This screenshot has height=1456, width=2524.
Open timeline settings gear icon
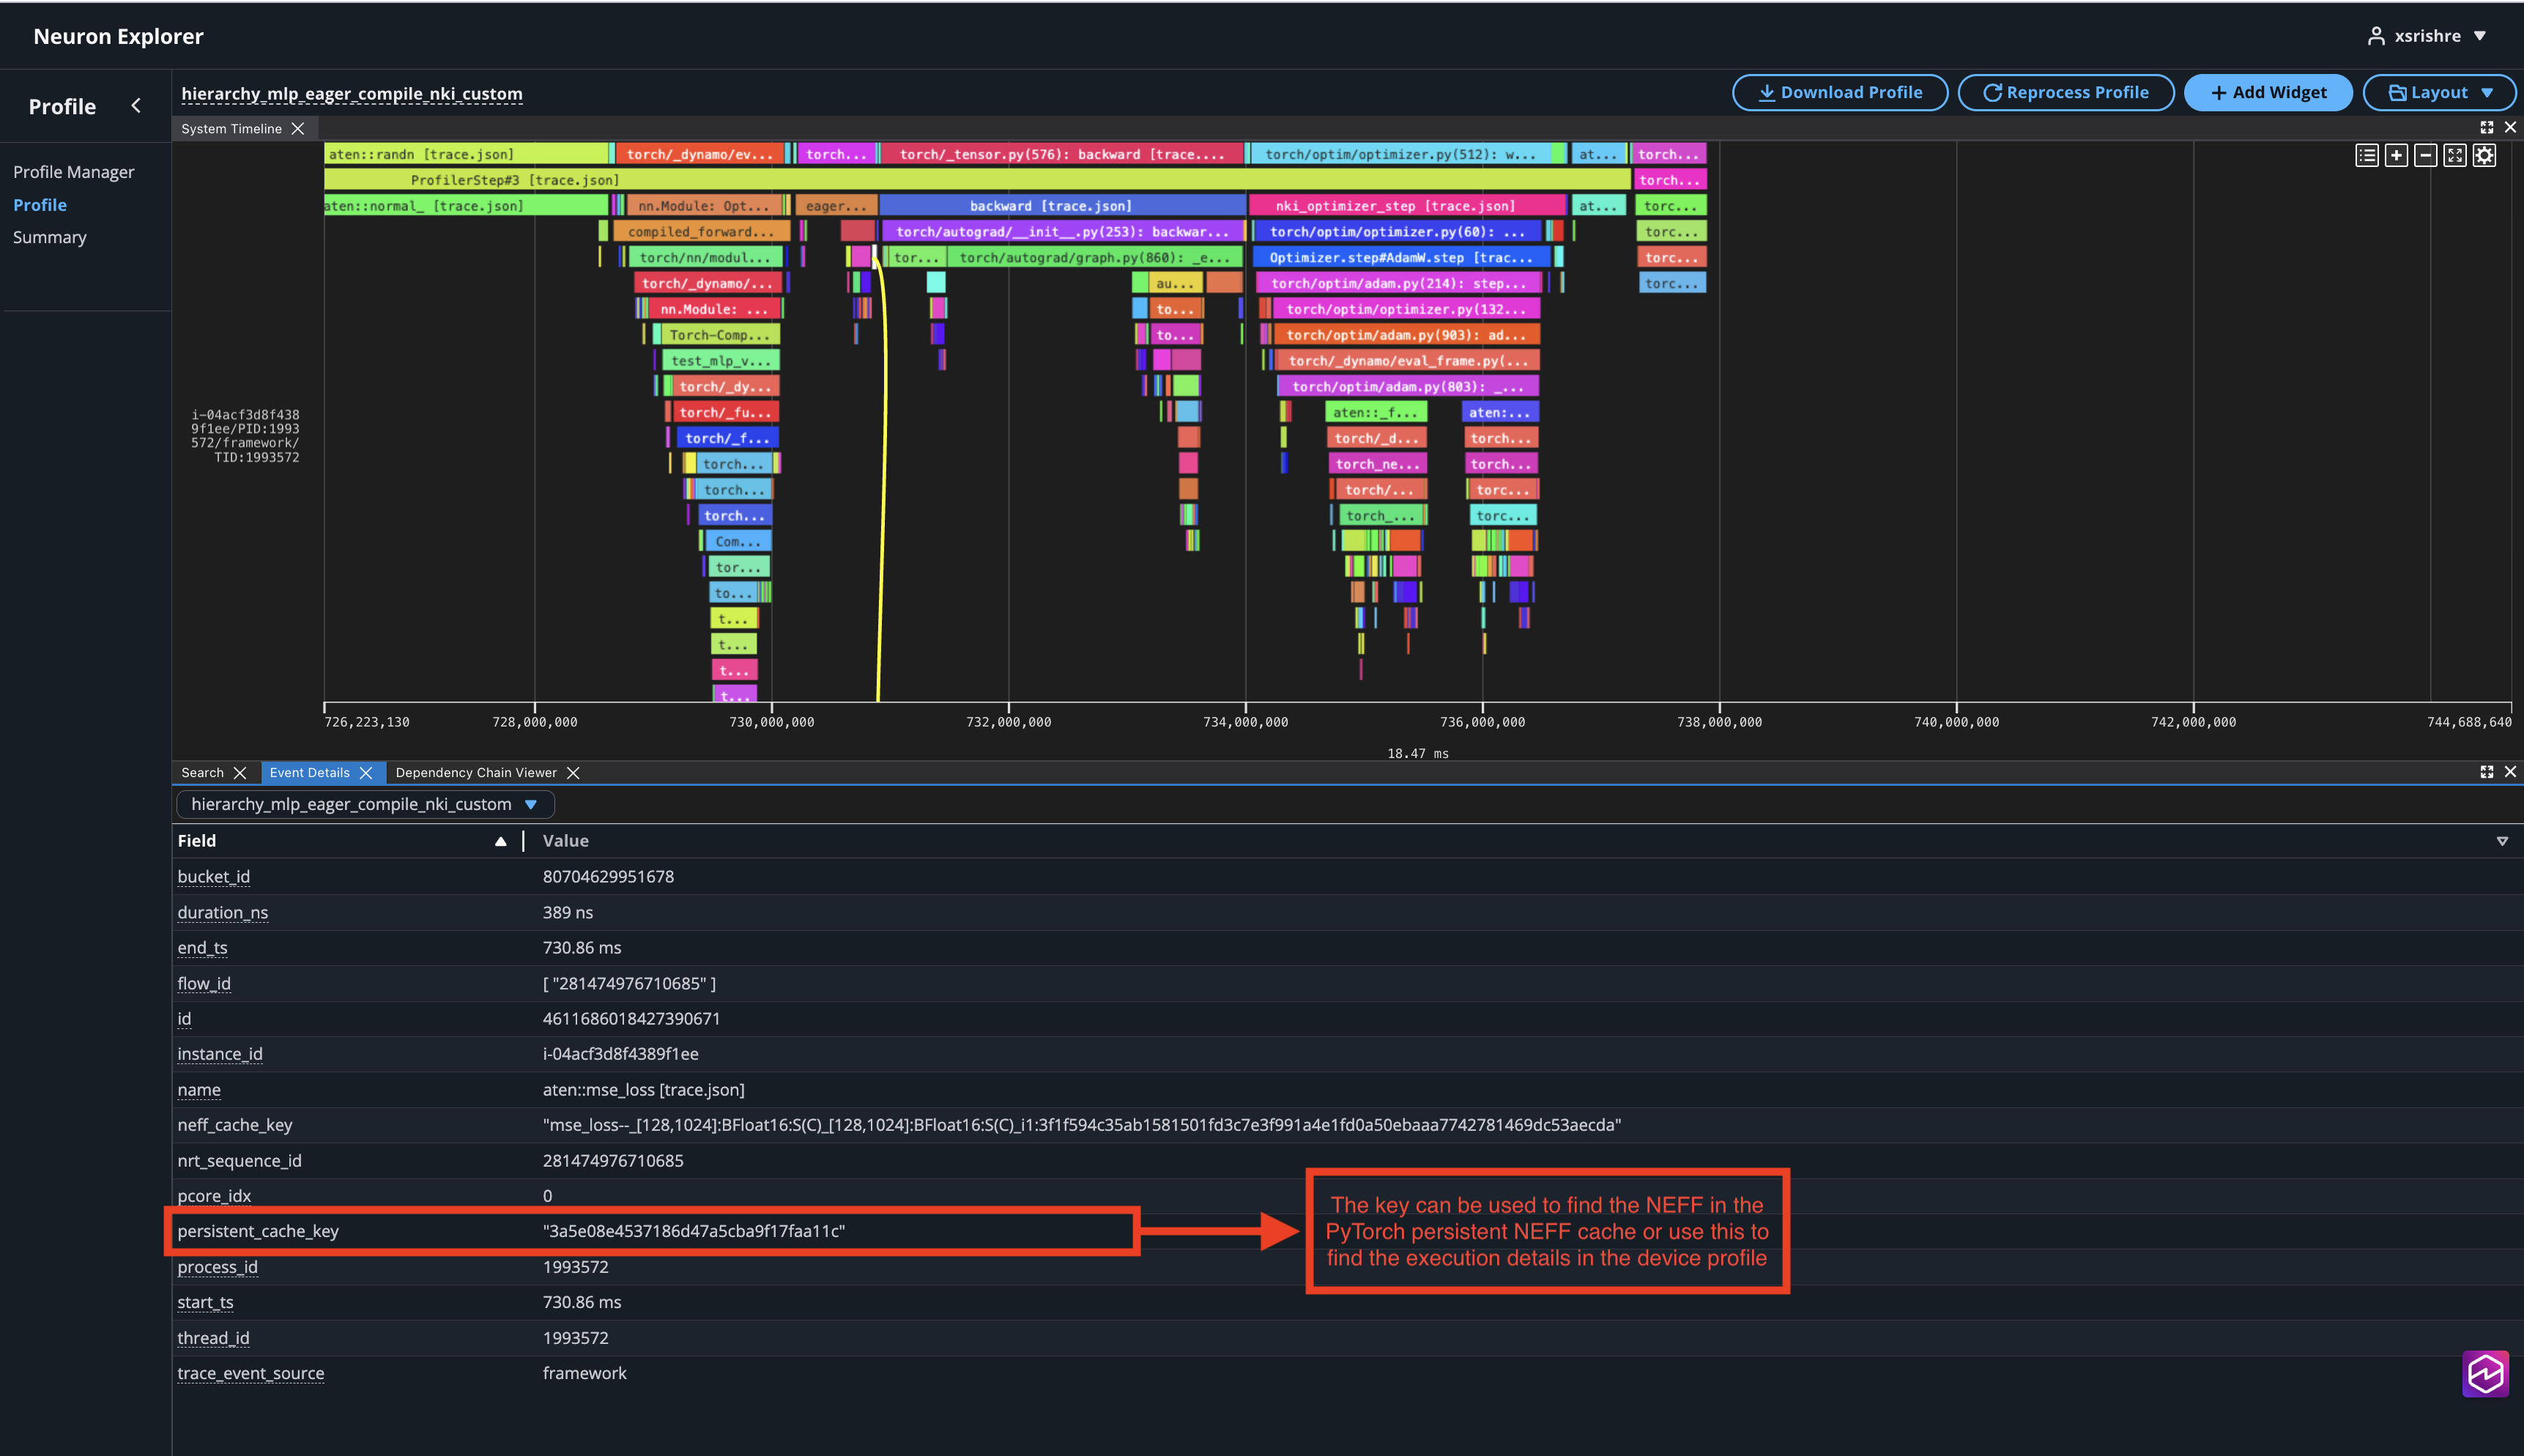pyautogui.click(x=2484, y=155)
